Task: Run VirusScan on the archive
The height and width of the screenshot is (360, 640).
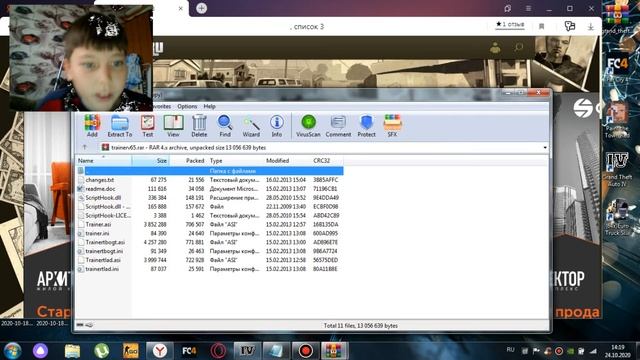Action: click(308, 126)
